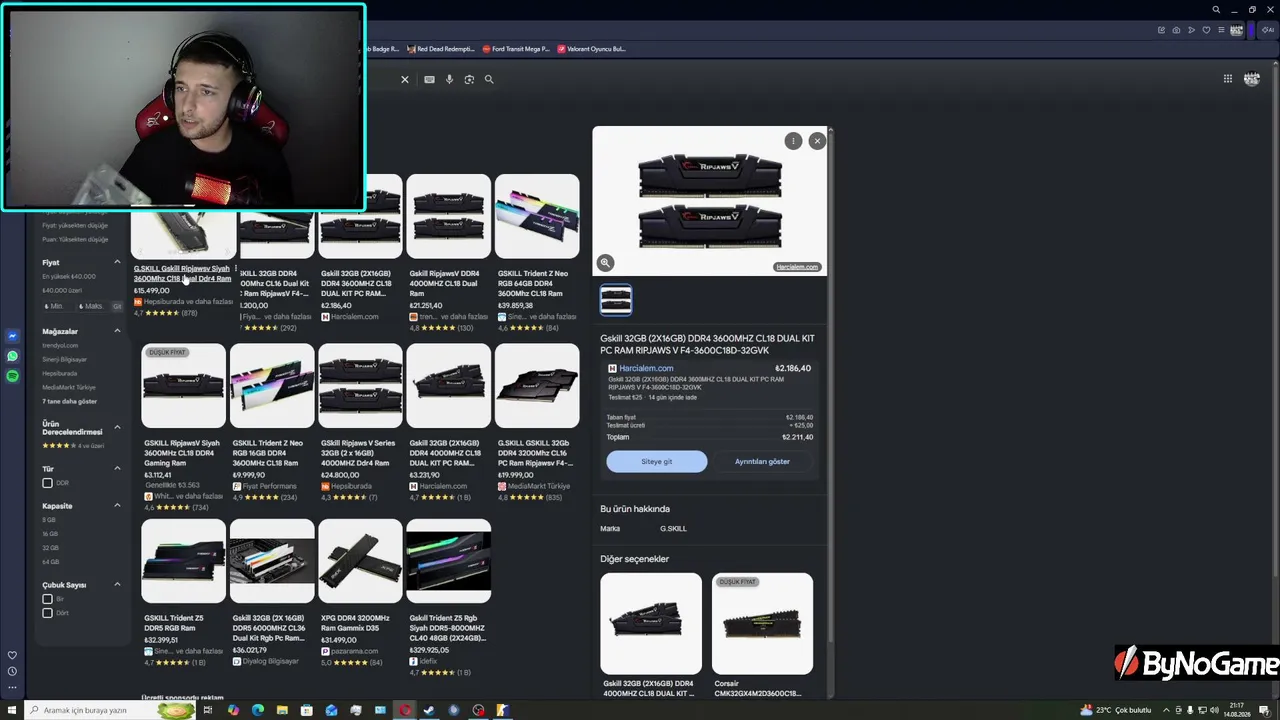Filter by 4 stars and above rating
The width and height of the screenshot is (1280, 720).
click(73, 446)
